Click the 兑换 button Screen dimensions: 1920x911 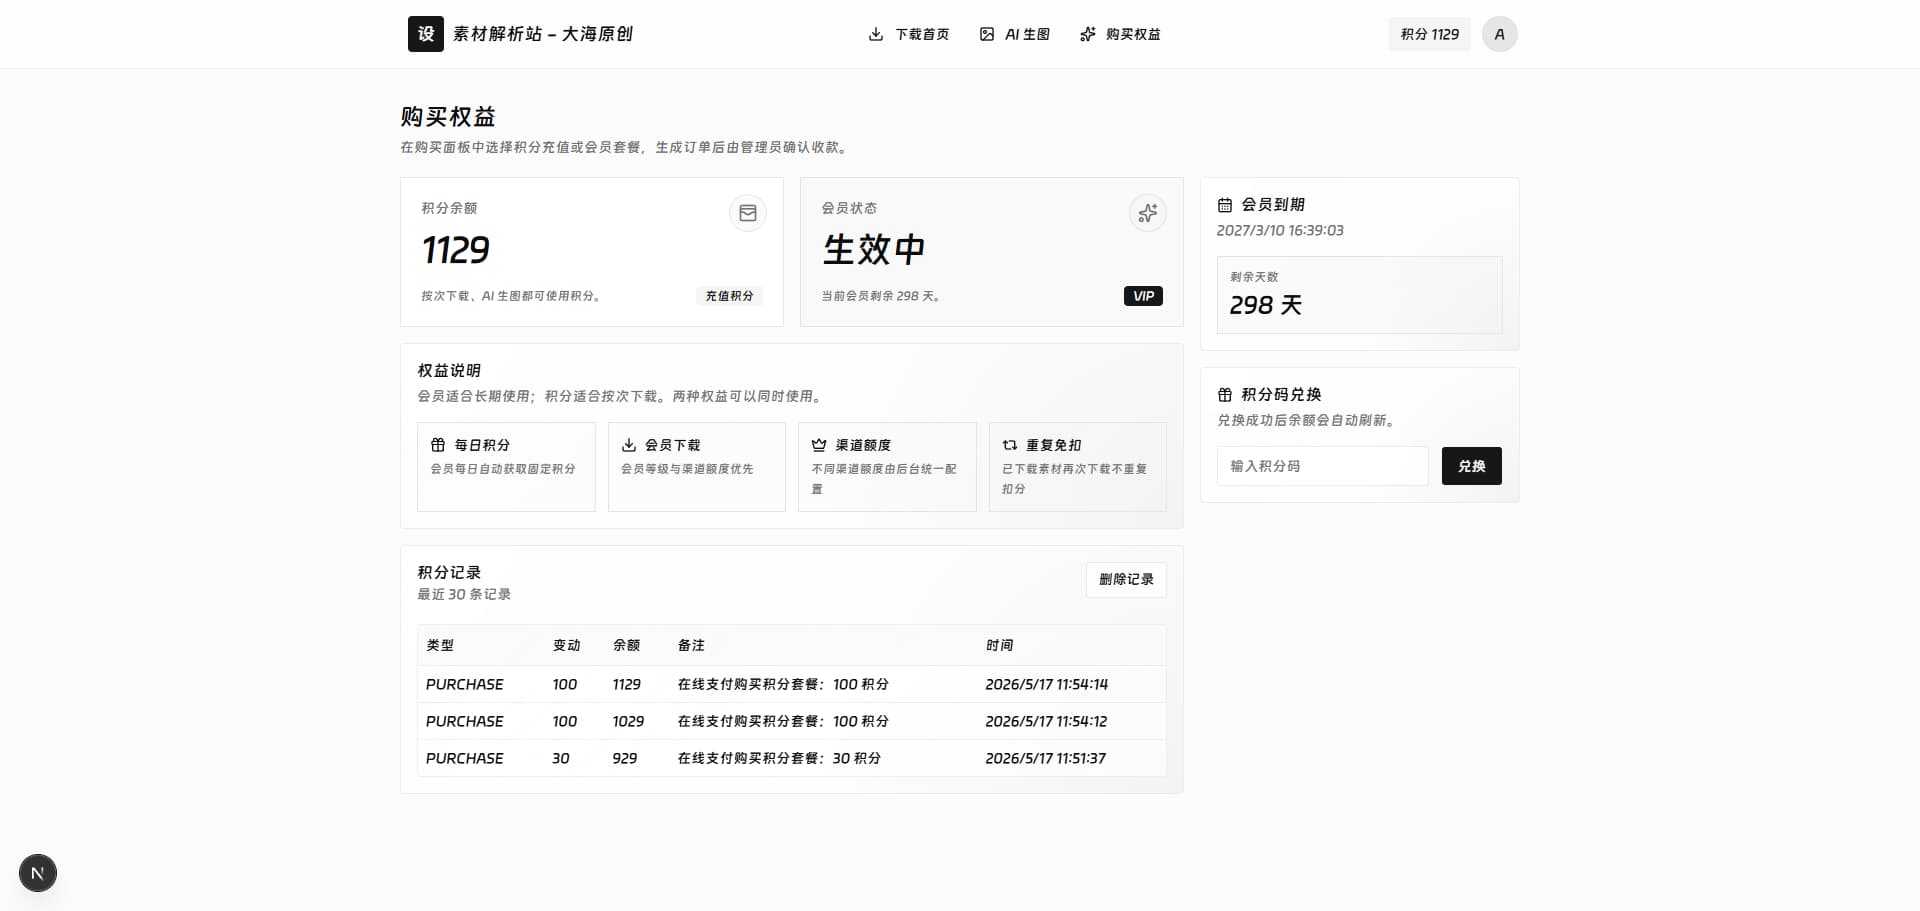click(x=1471, y=466)
